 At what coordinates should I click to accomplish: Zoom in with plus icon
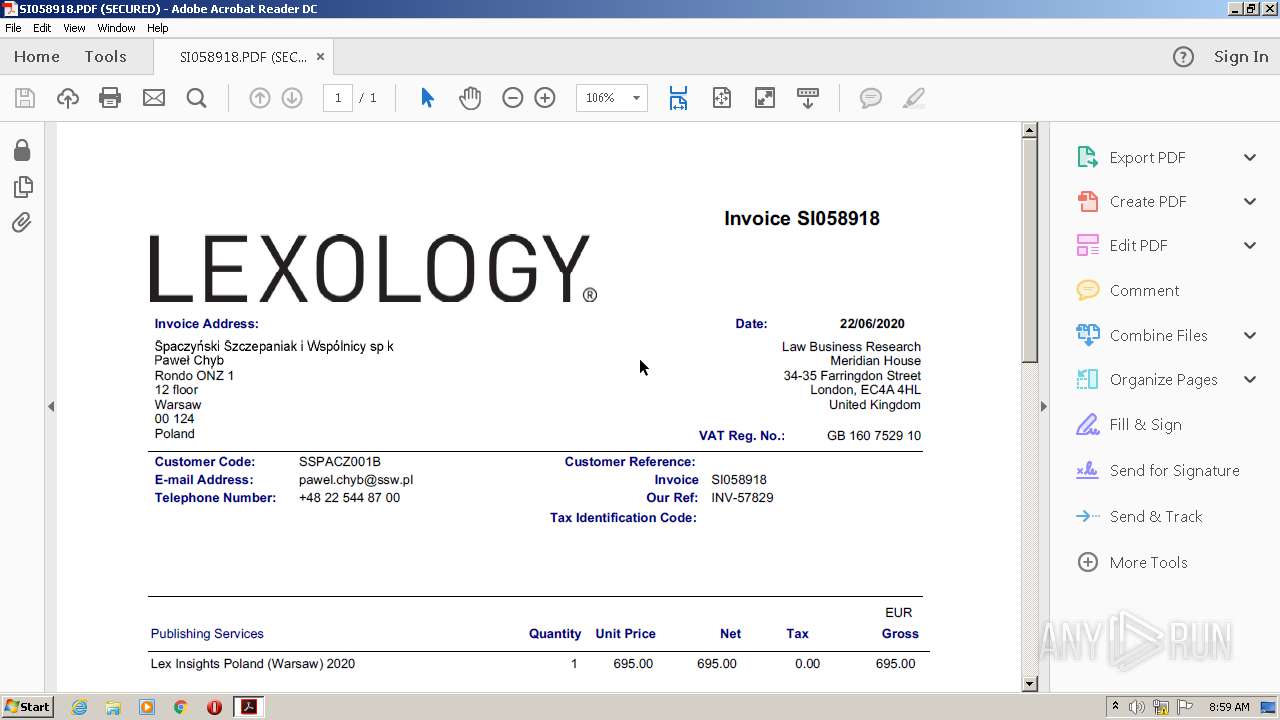click(x=545, y=97)
